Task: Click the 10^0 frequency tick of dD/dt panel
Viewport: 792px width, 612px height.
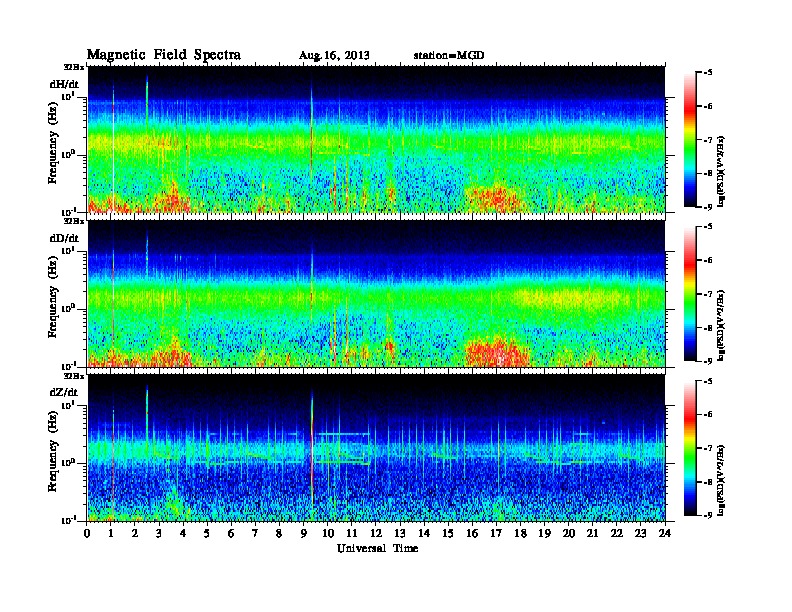Action: [69, 308]
